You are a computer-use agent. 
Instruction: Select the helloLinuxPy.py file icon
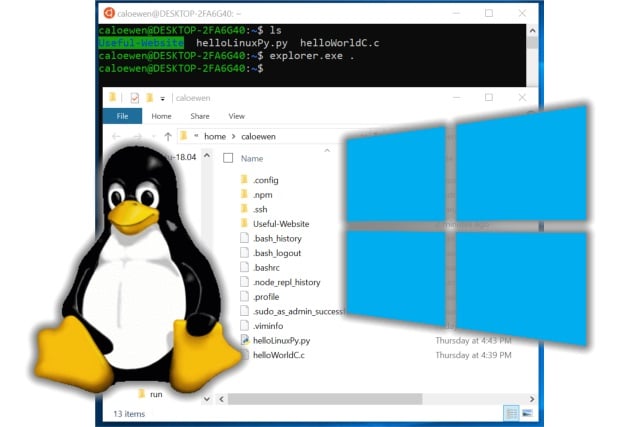point(245,340)
